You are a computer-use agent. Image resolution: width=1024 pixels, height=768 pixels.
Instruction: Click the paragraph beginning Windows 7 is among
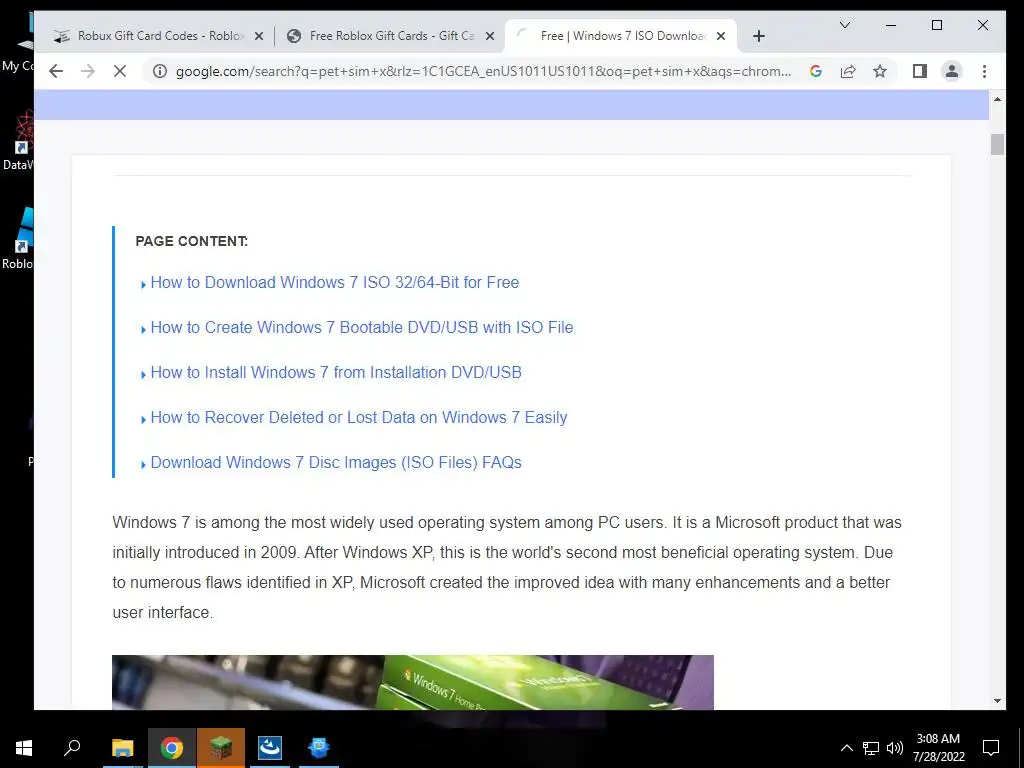507,568
